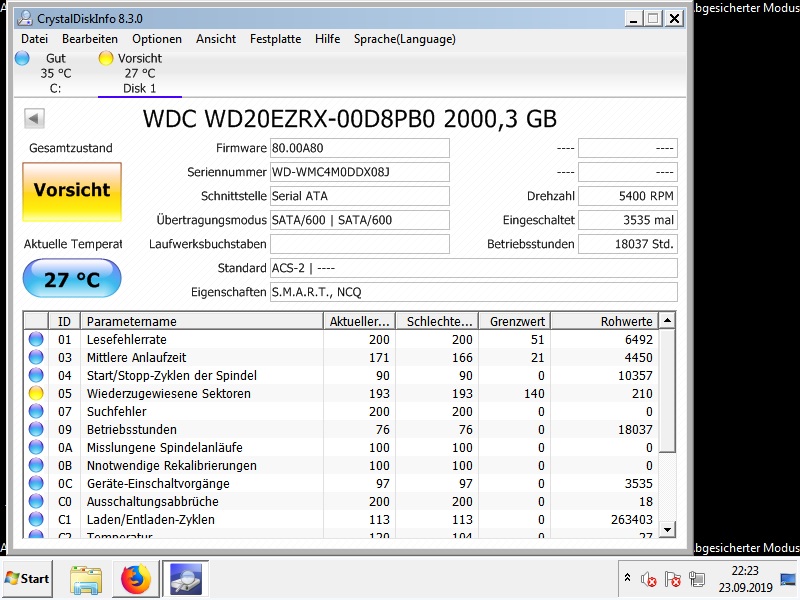Image resolution: width=800 pixels, height=600 pixels.
Task: Click the Aktueller... column header
Action: click(359, 321)
